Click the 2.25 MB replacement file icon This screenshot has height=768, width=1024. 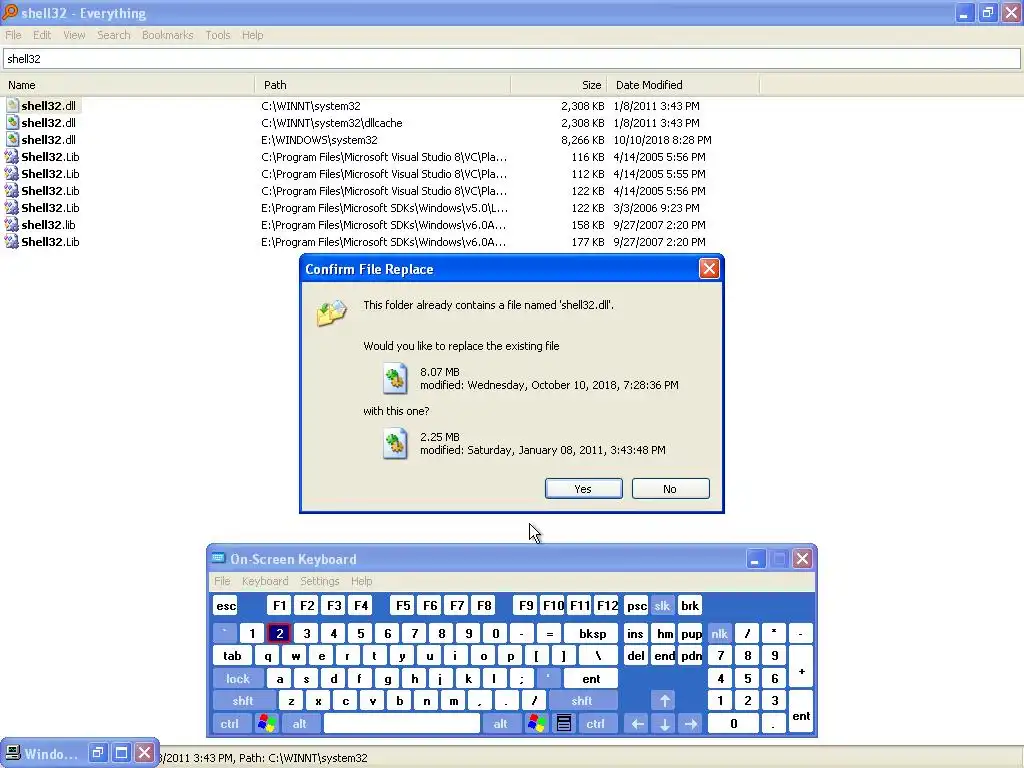pos(395,443)
